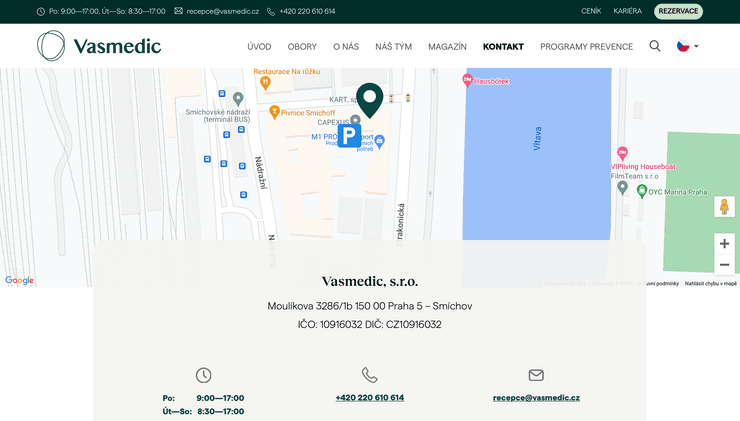The height and width of the screenshot is (421, 740).
Task: Open the KARIÉRA link
Action: [627, 11]
